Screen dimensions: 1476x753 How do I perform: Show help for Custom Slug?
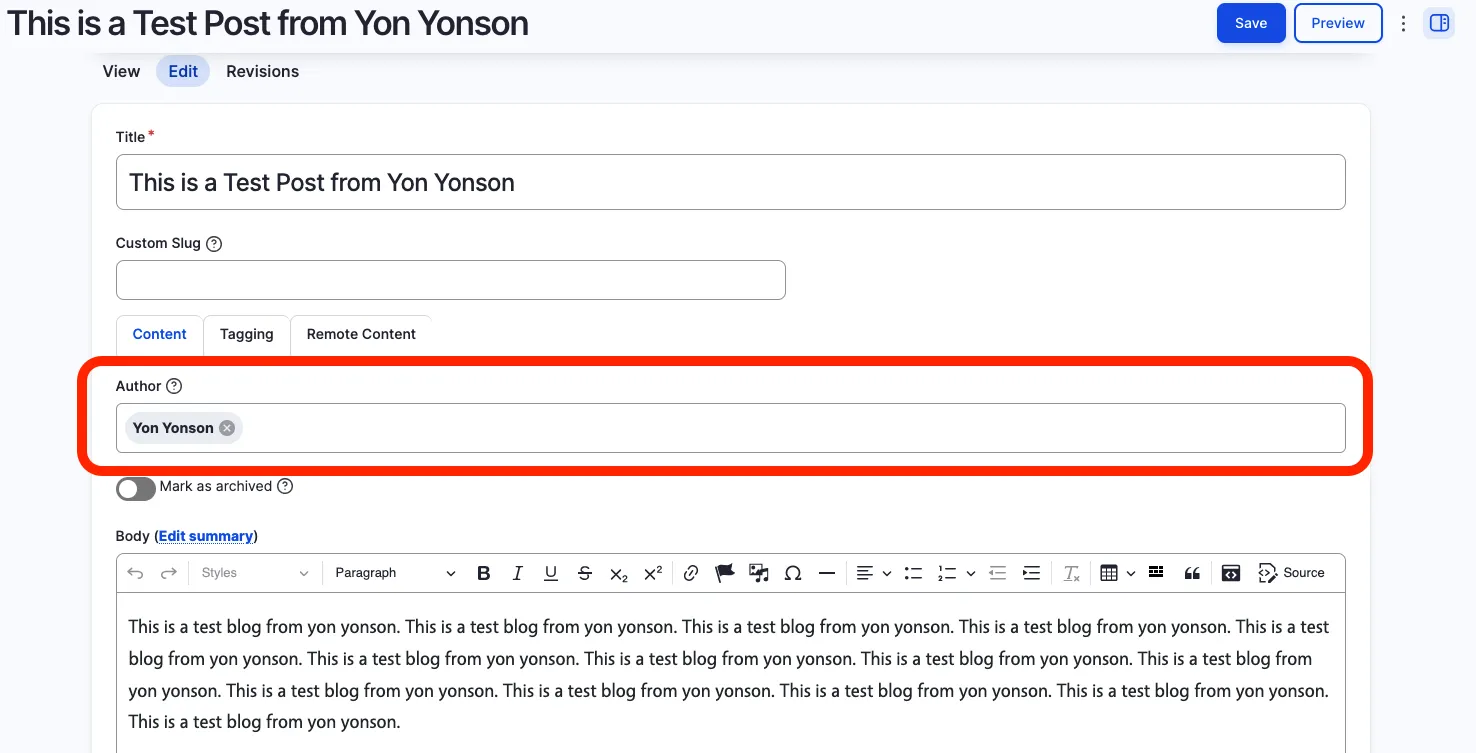213,243
